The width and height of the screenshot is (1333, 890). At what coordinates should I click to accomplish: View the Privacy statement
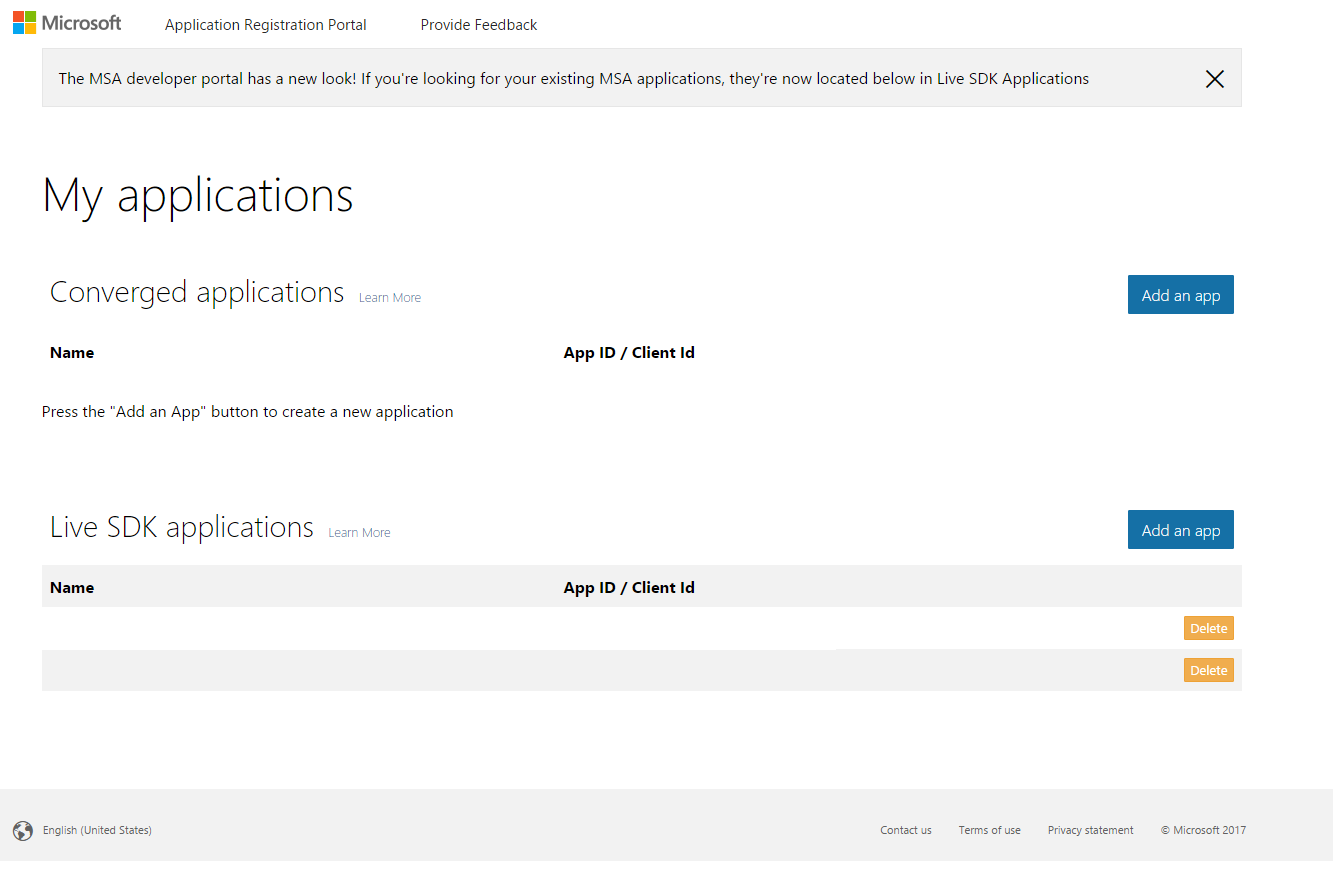(x=1090, y=831)
